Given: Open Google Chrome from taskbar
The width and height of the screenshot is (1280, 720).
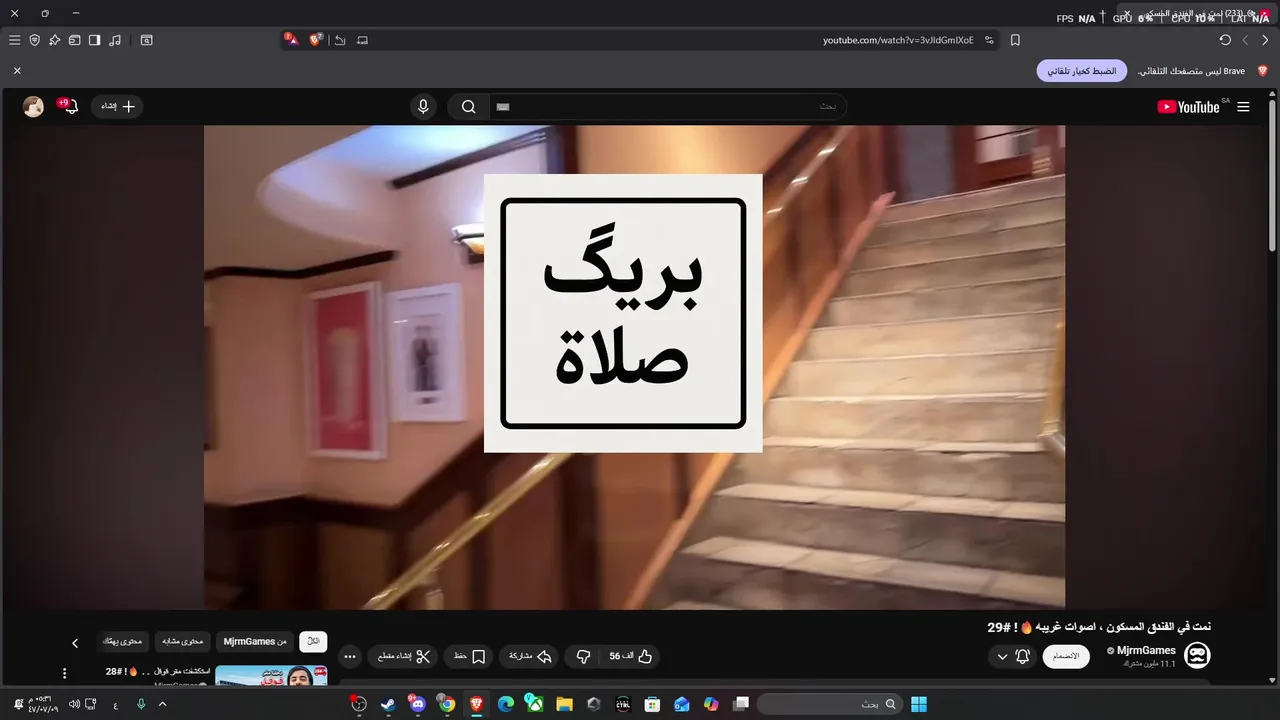Looking at the screenshot, I should pyautogui.click(x=446, y=704).
